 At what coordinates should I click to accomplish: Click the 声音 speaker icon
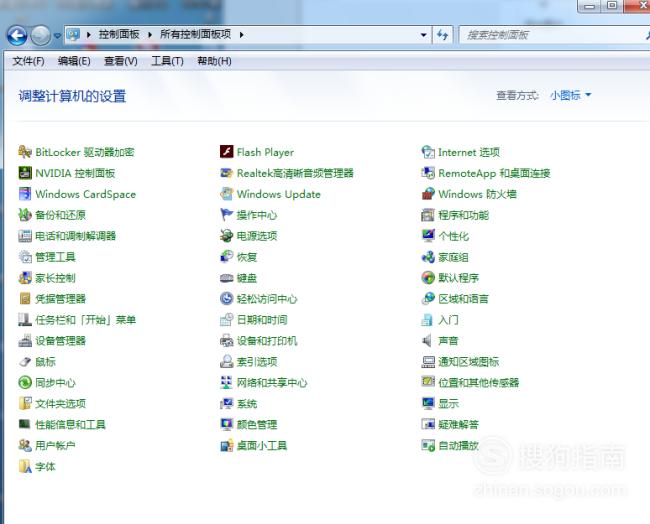428,341
